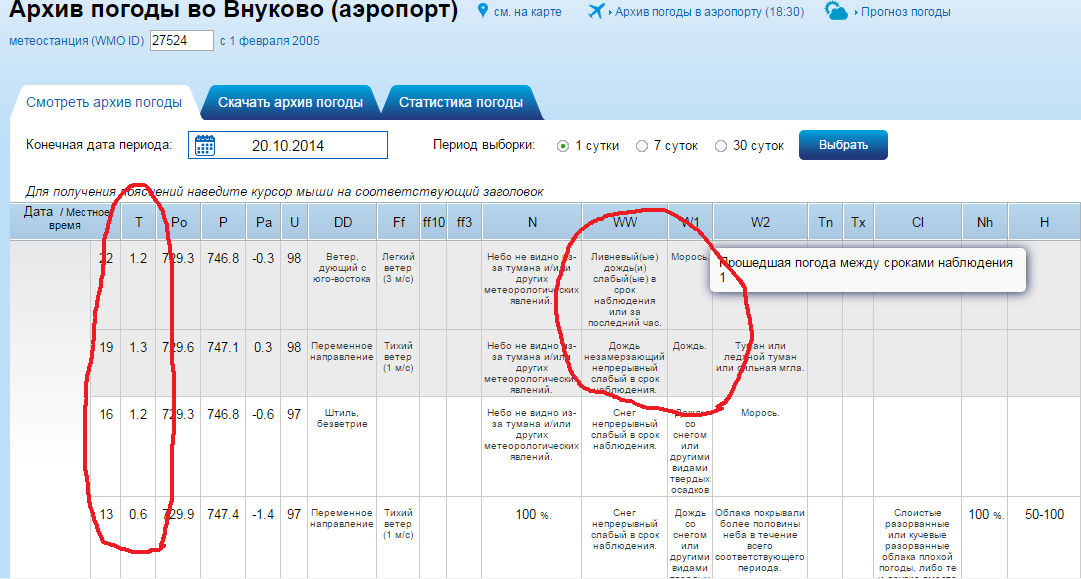
Task: Open the calendar icon in date field
Action: tap(205, 145)
